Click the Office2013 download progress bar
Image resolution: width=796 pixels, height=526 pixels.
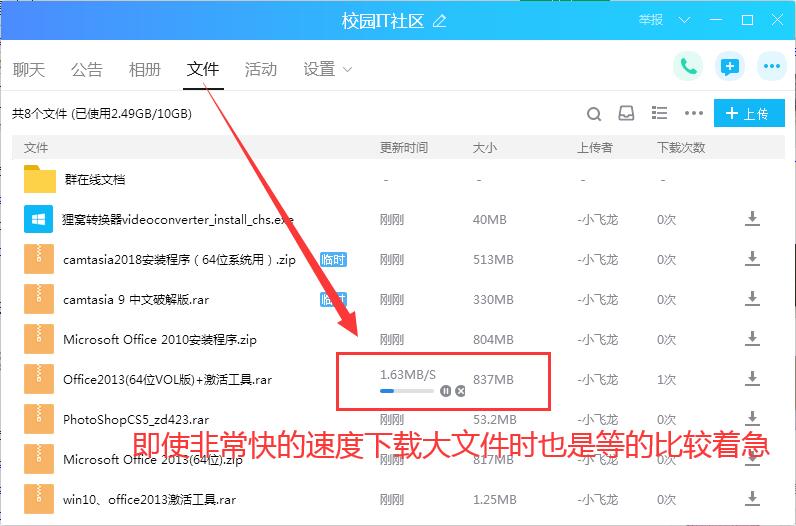click(407, 391)
